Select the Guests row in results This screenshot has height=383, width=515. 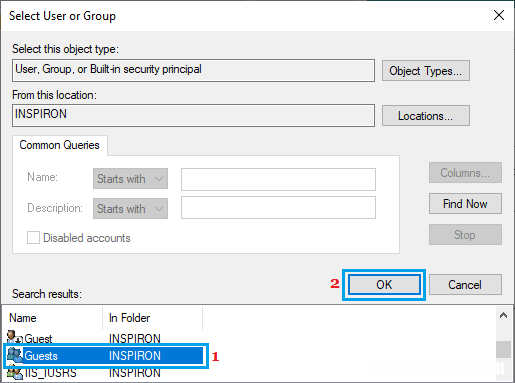click(104, 355)
